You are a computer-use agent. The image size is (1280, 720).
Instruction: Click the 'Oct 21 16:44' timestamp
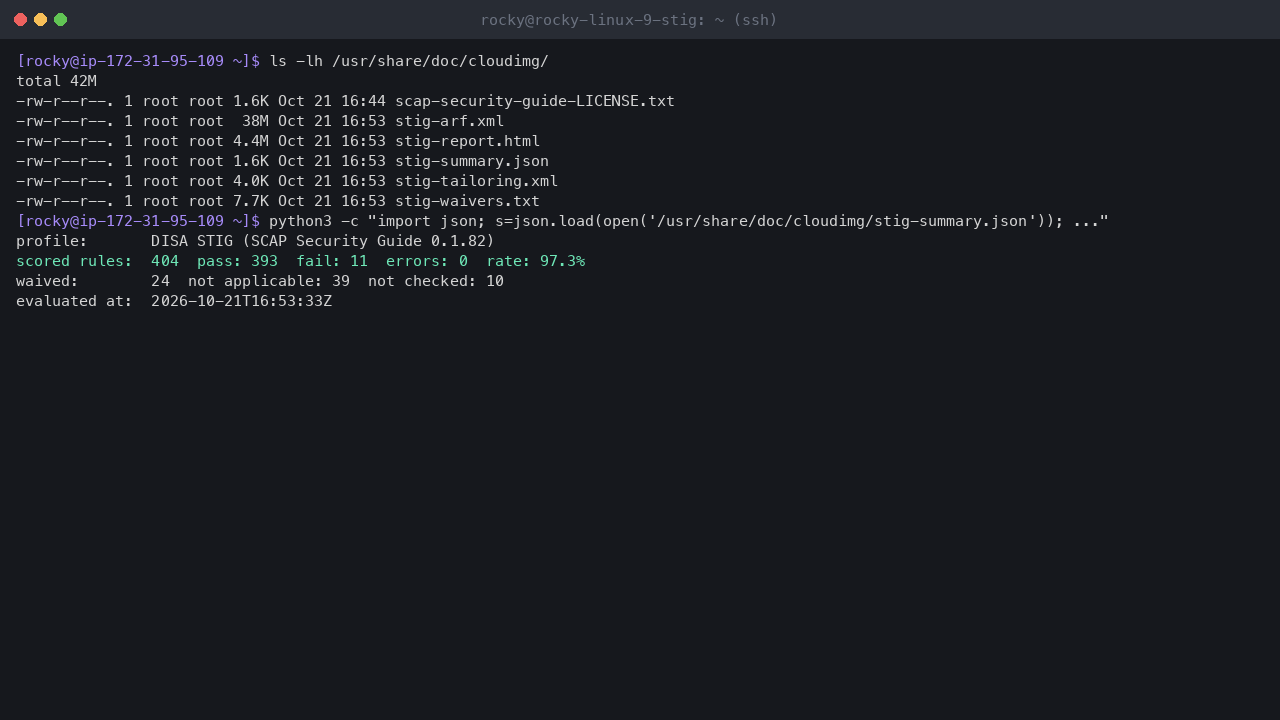click(332, 101)
